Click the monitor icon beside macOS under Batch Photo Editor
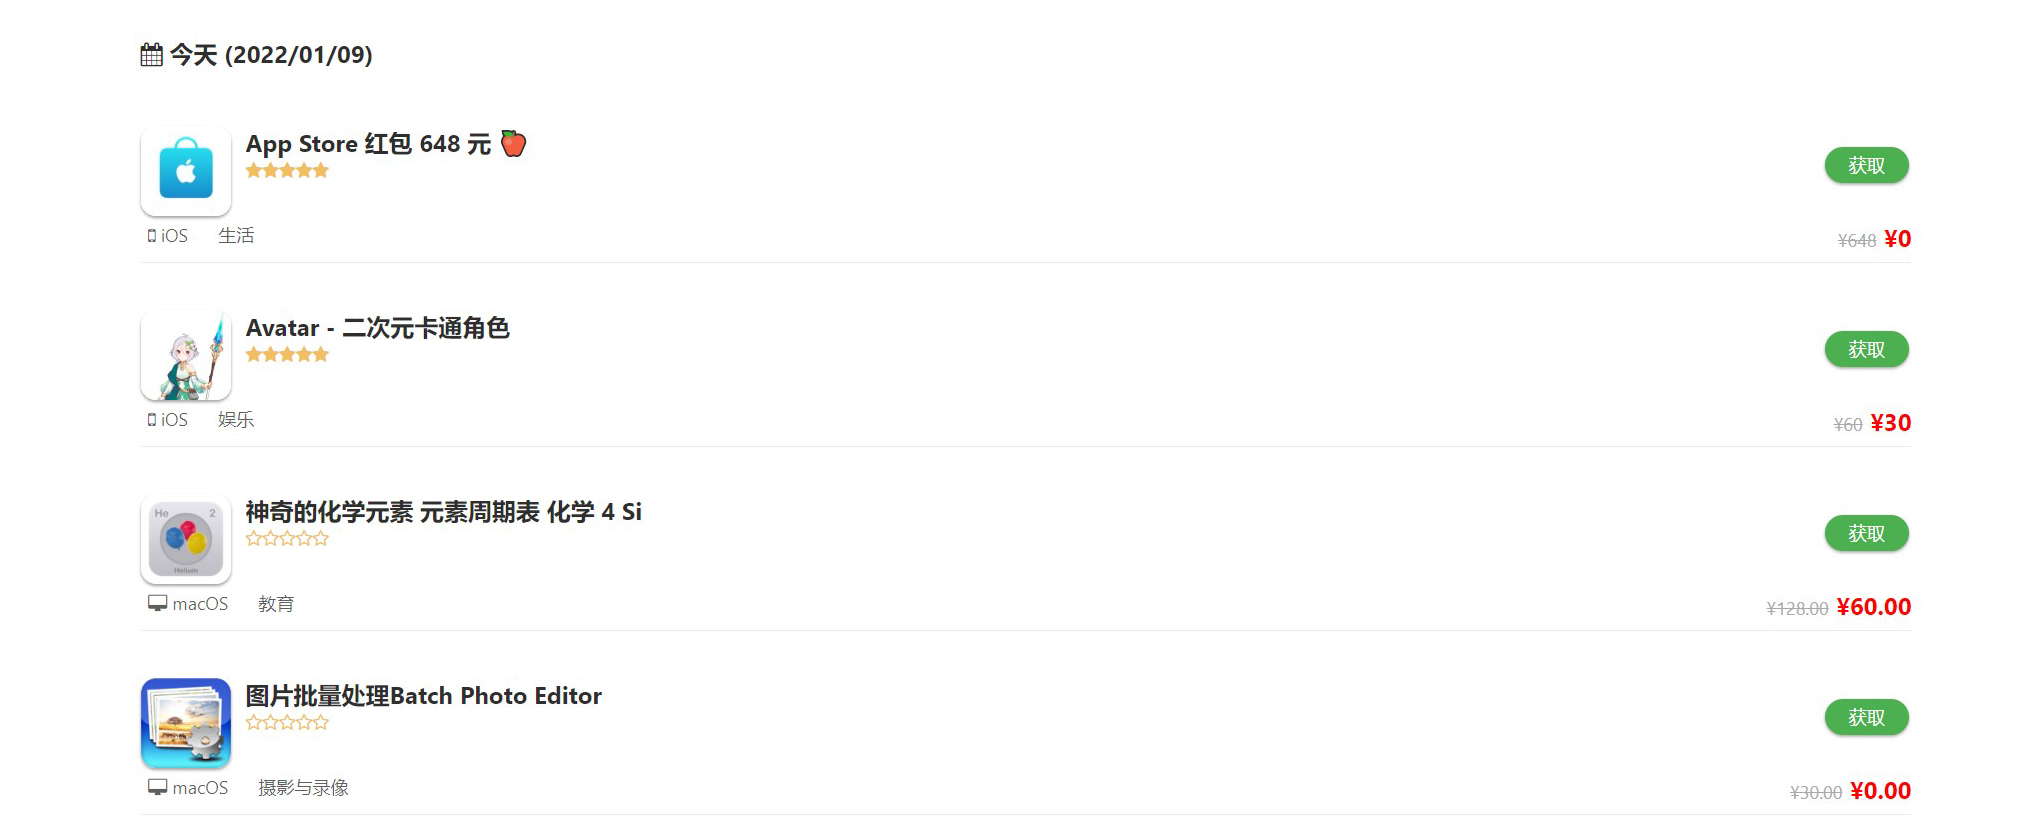The image size is (2041, 834). click(157, 788)
